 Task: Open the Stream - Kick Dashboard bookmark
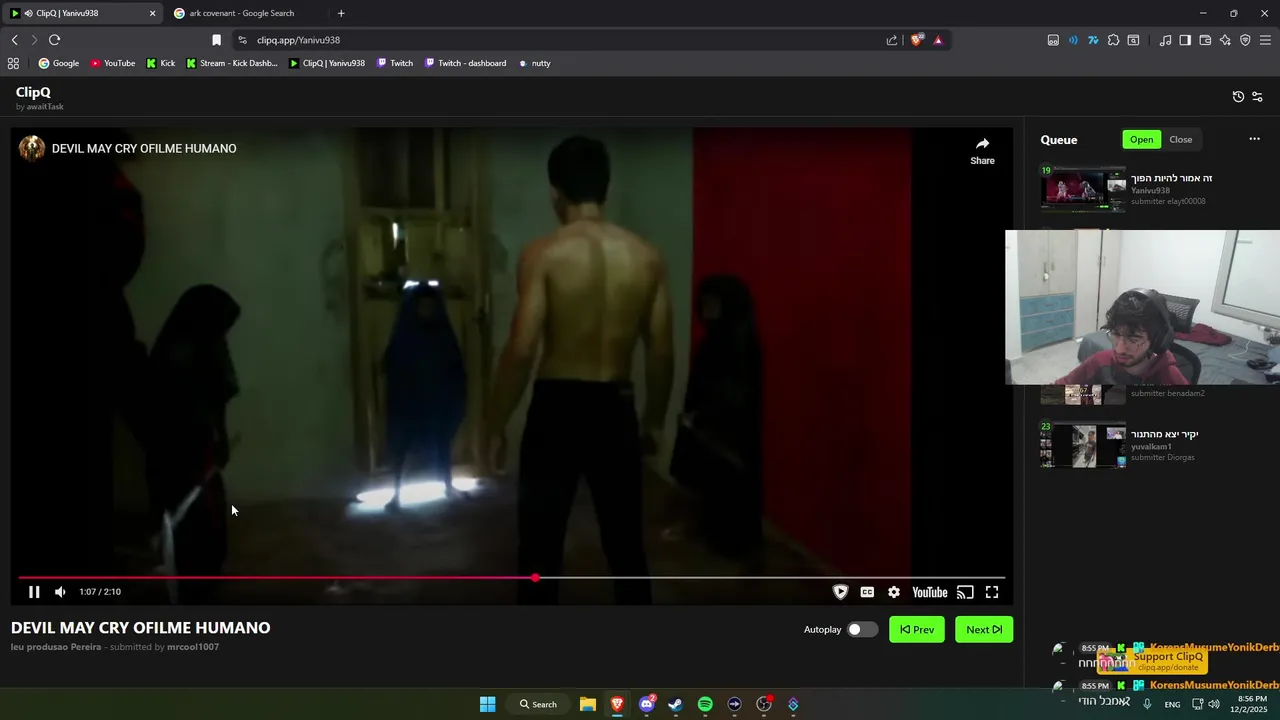pyautogui.click(x=232, y=63)
